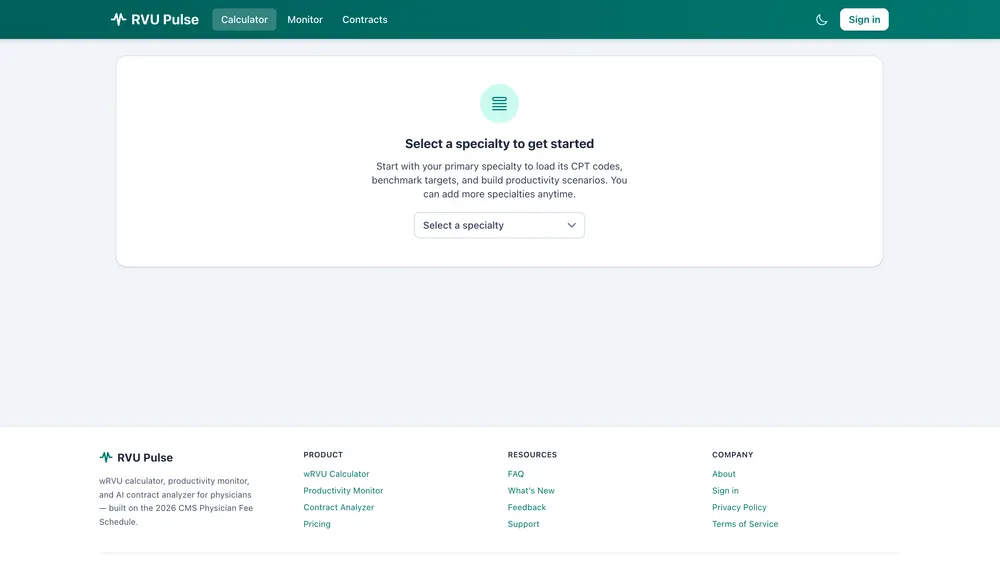Click the RVU Pulse footer logo

point(136,457)
